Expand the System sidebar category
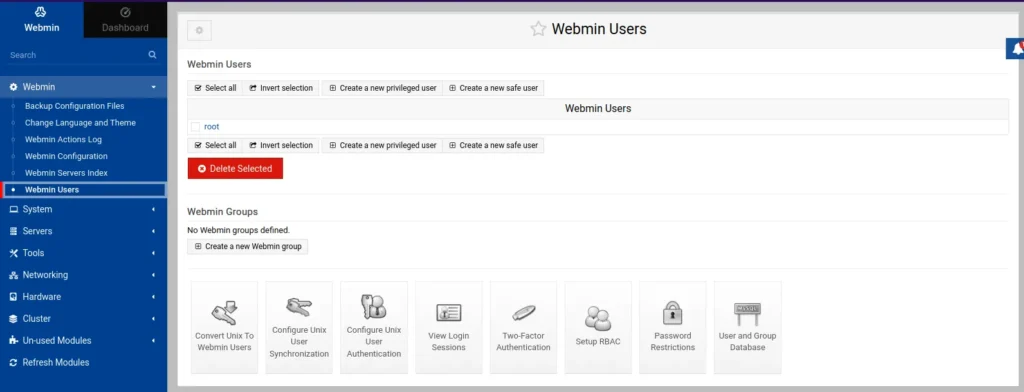Viewport: 1024px width, 392px height. click(84, 209)
